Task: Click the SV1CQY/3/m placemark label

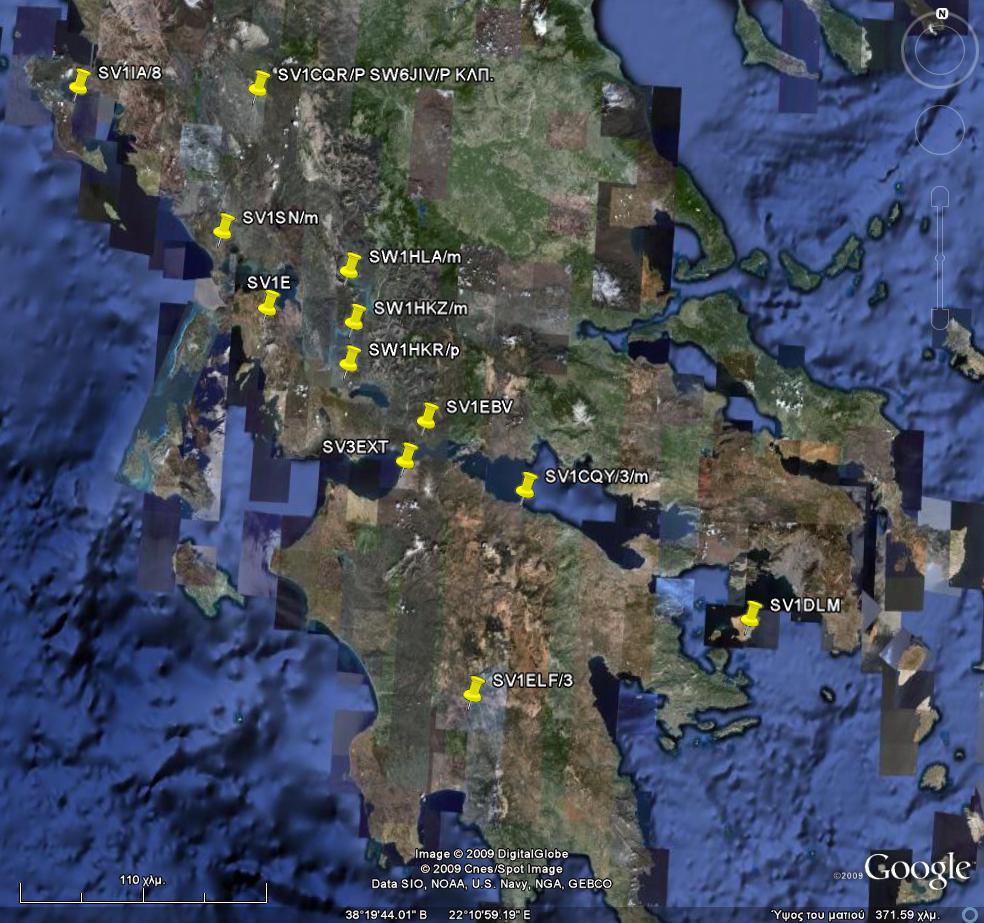Action: (596, 476)
